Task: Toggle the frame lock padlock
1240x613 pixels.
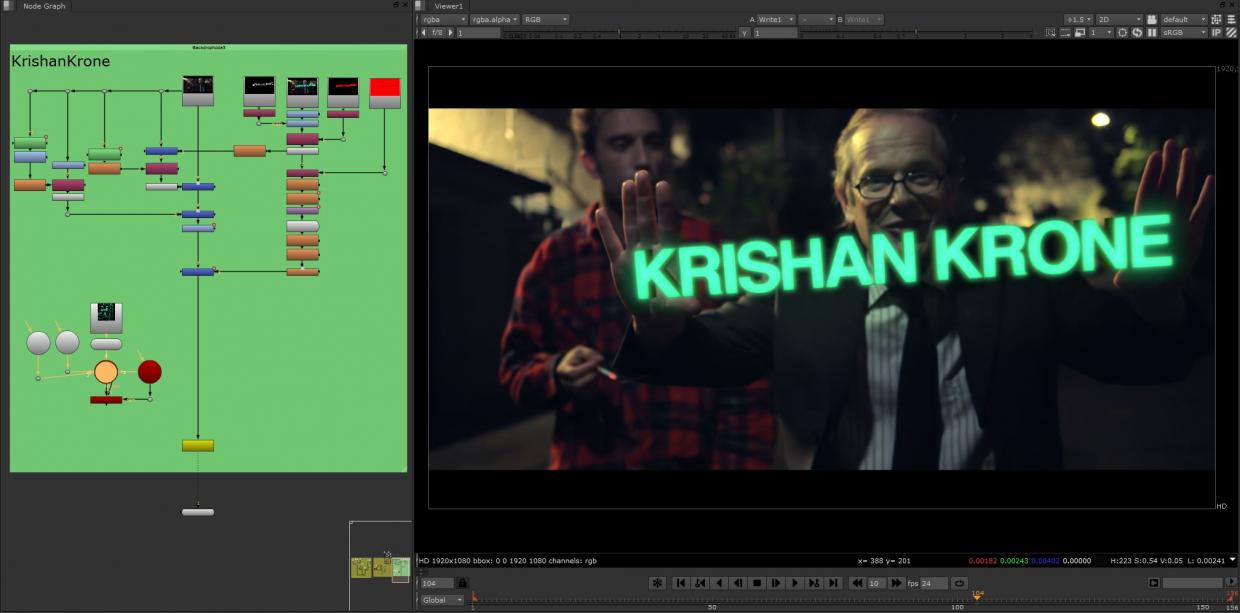Action: tap(462, 583)
